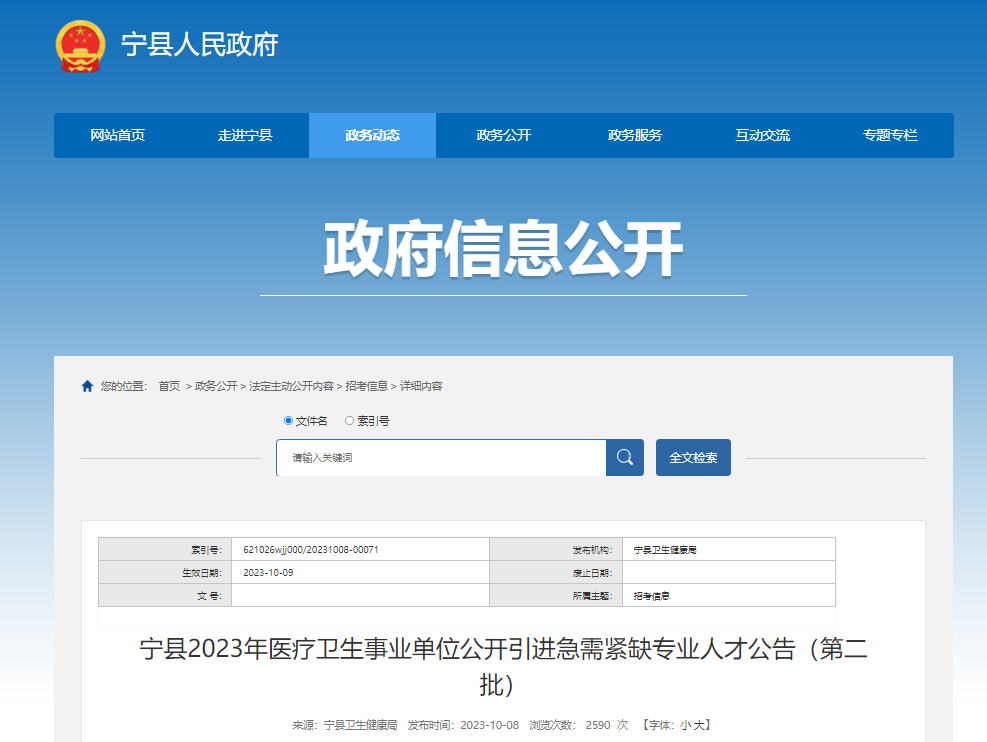The height and width of the screenshot is (742, 987).
Task: Select the 索引号 radio button
Action: (x=349, y=421)
